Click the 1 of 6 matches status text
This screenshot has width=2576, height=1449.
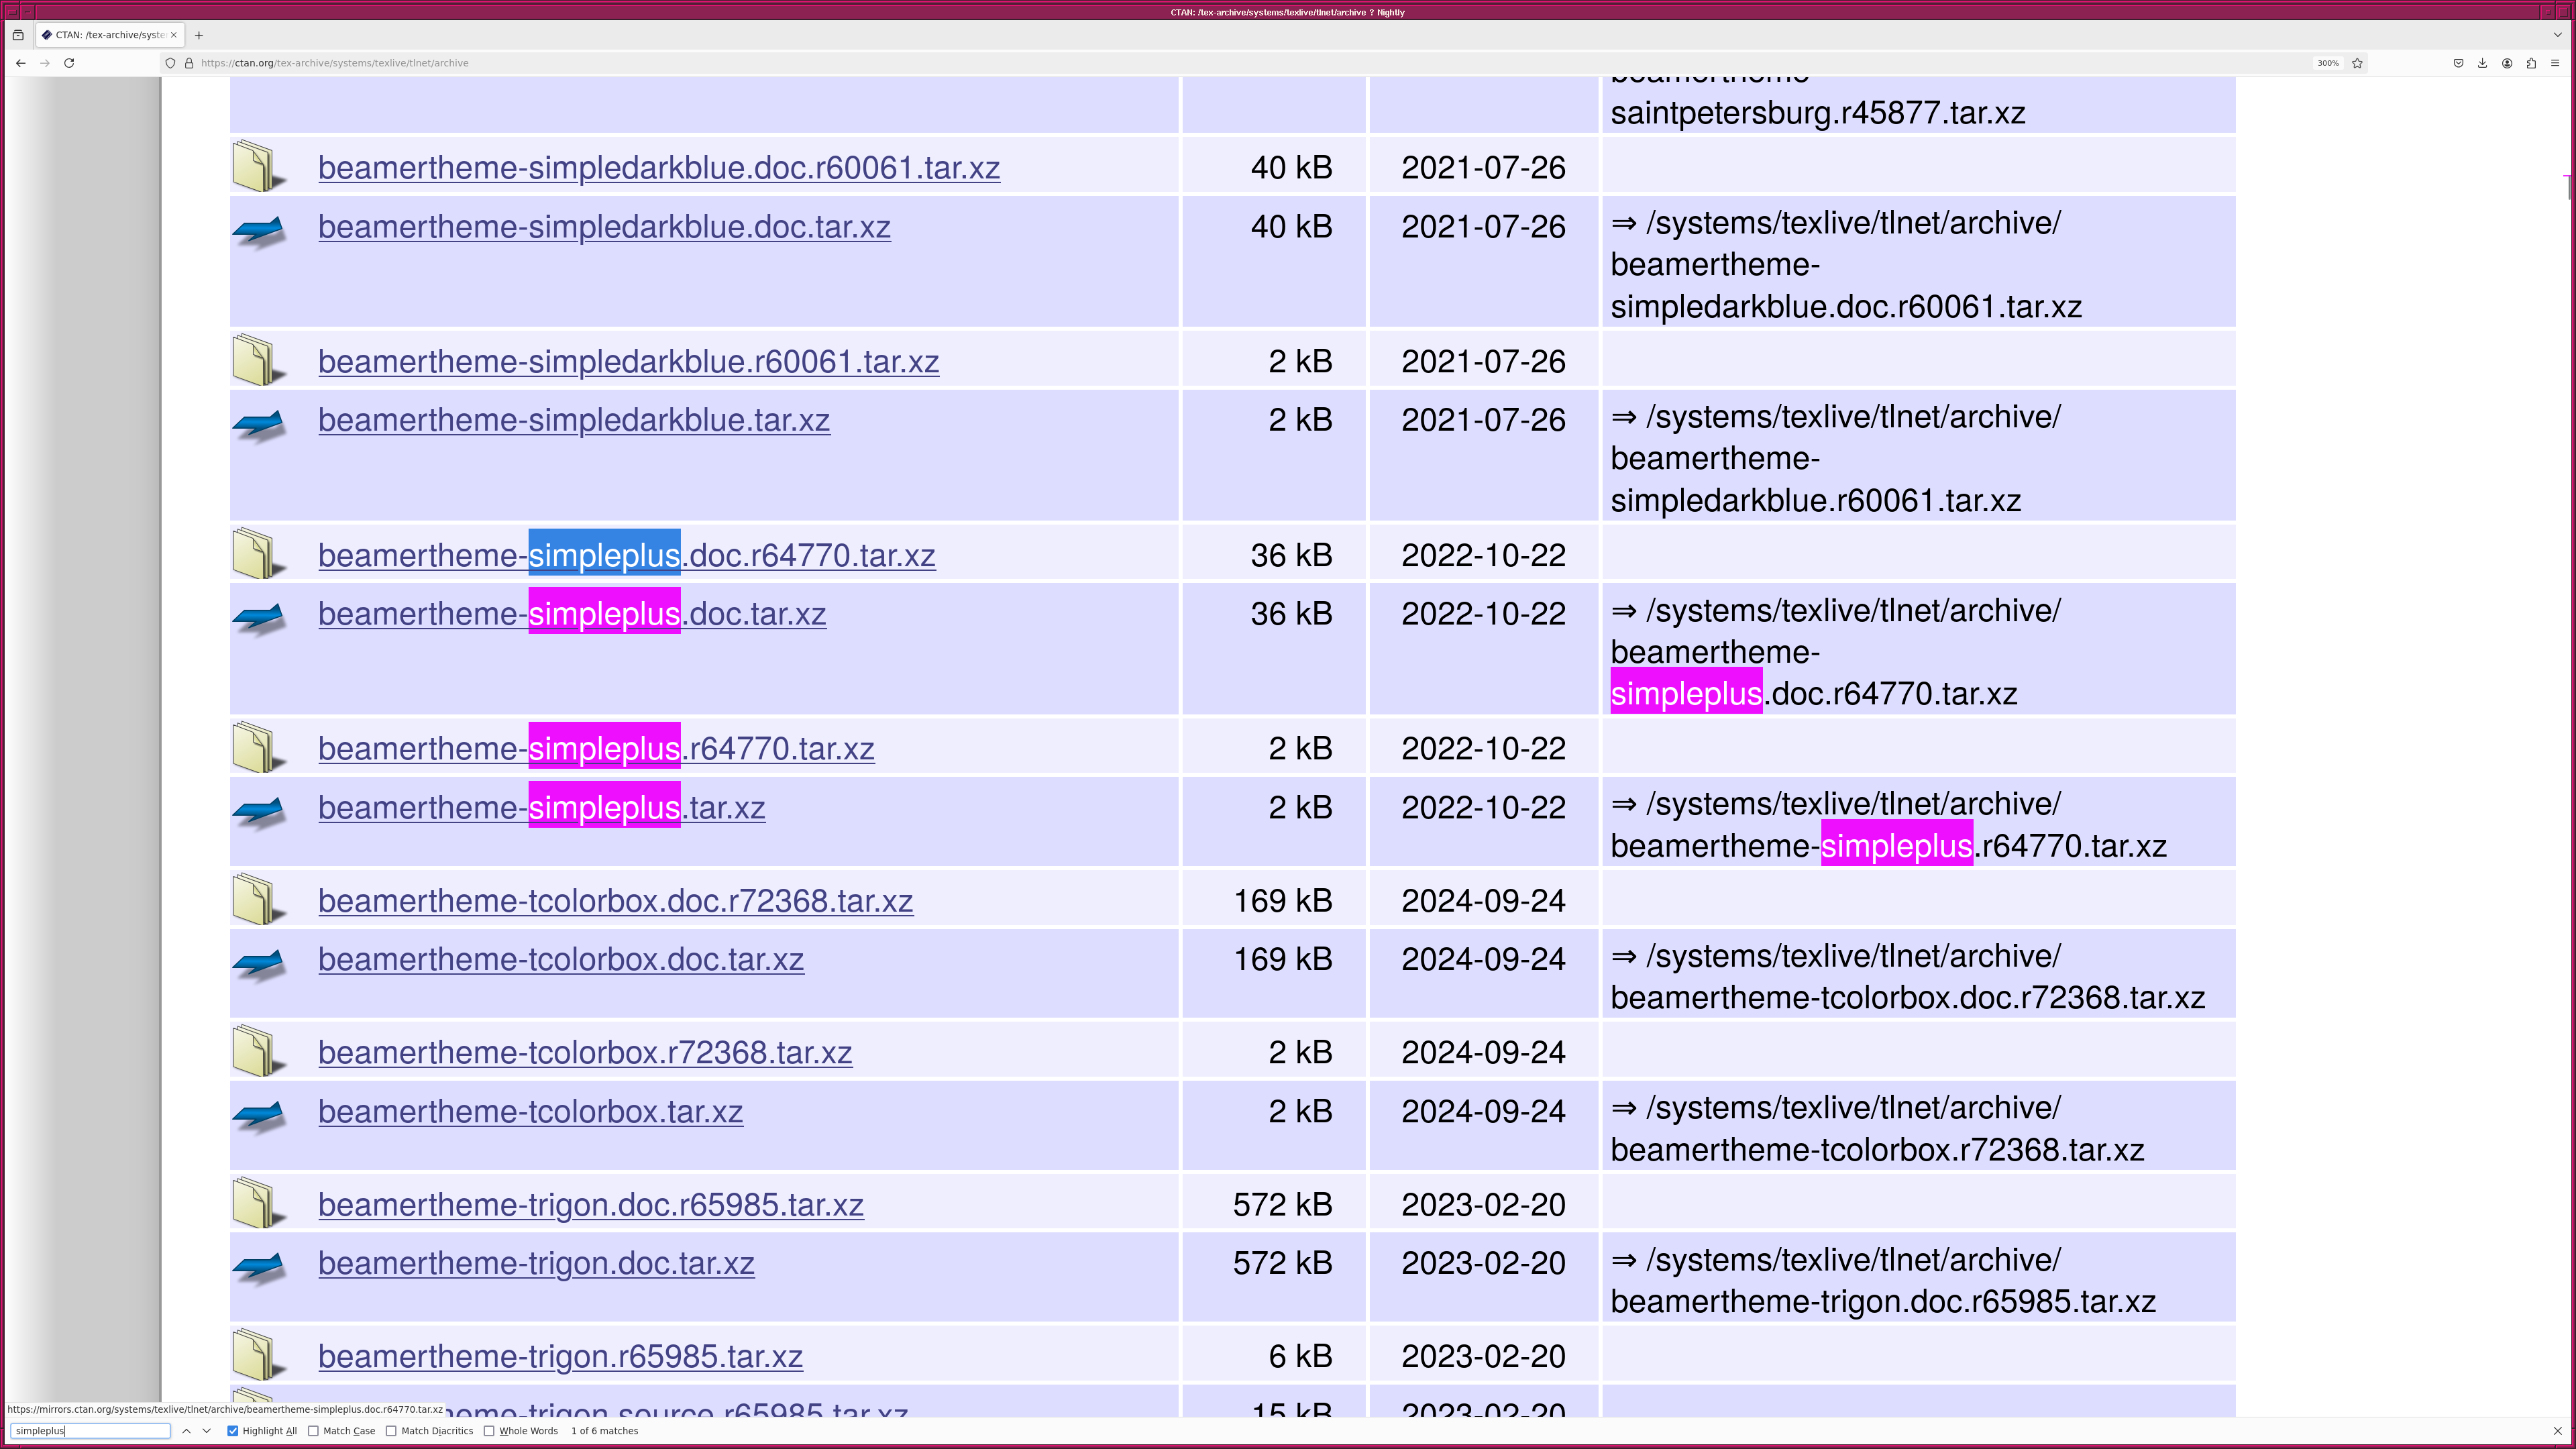tap(605, 1431)
